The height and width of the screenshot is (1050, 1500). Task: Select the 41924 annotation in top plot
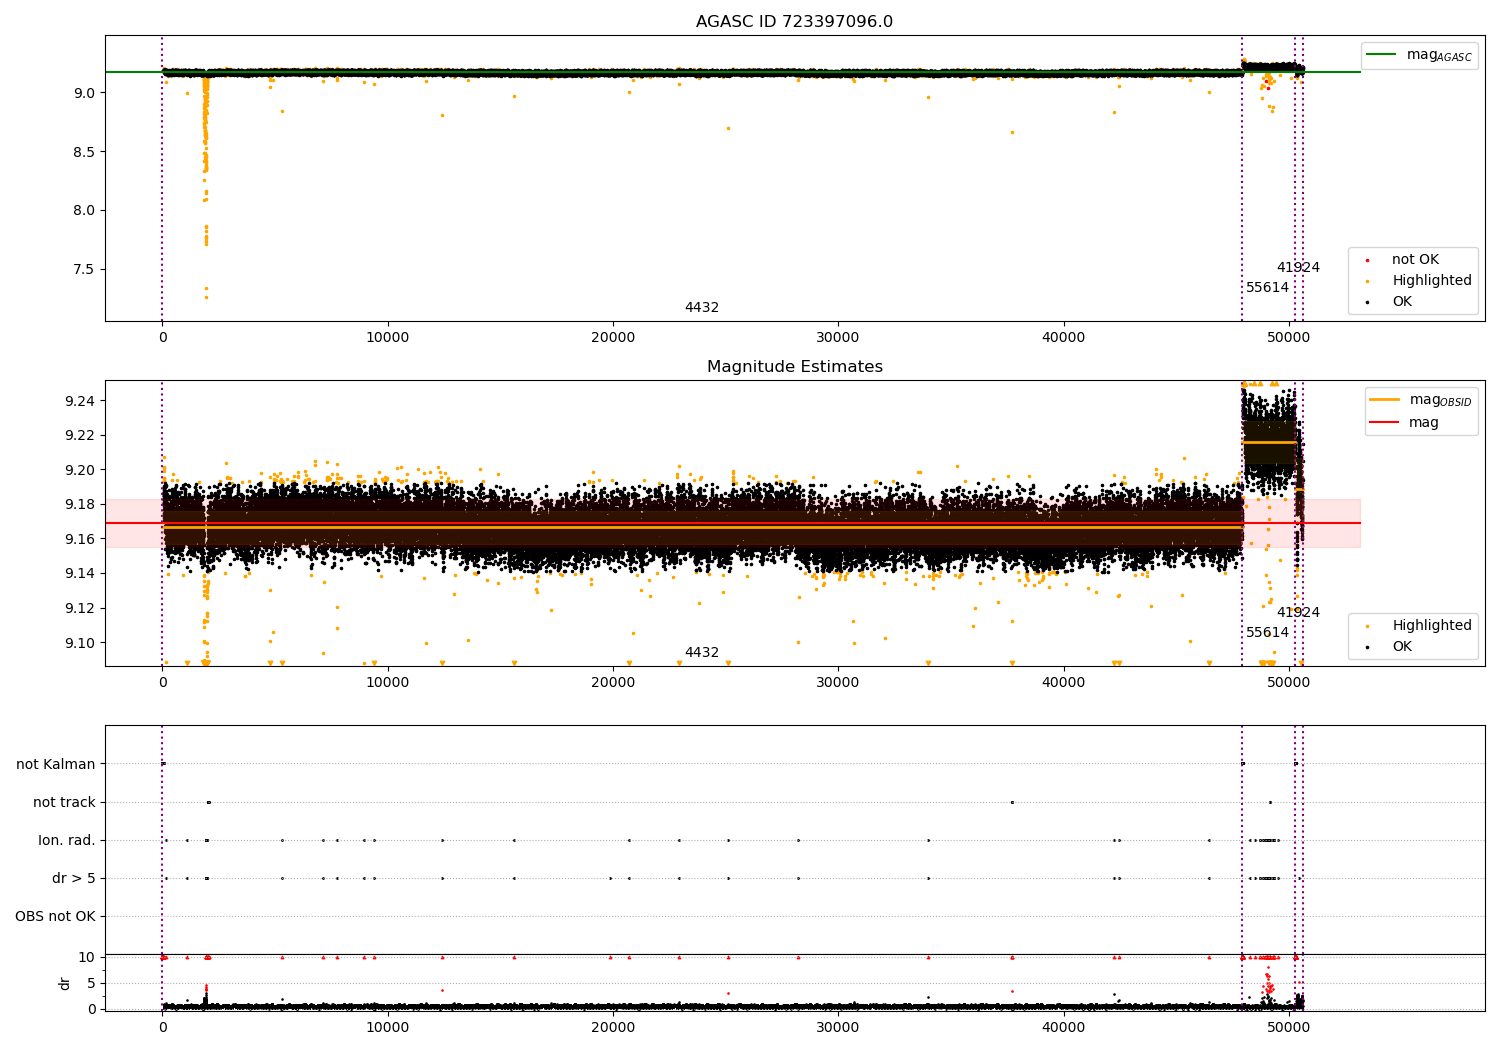tap(1298, 268)
